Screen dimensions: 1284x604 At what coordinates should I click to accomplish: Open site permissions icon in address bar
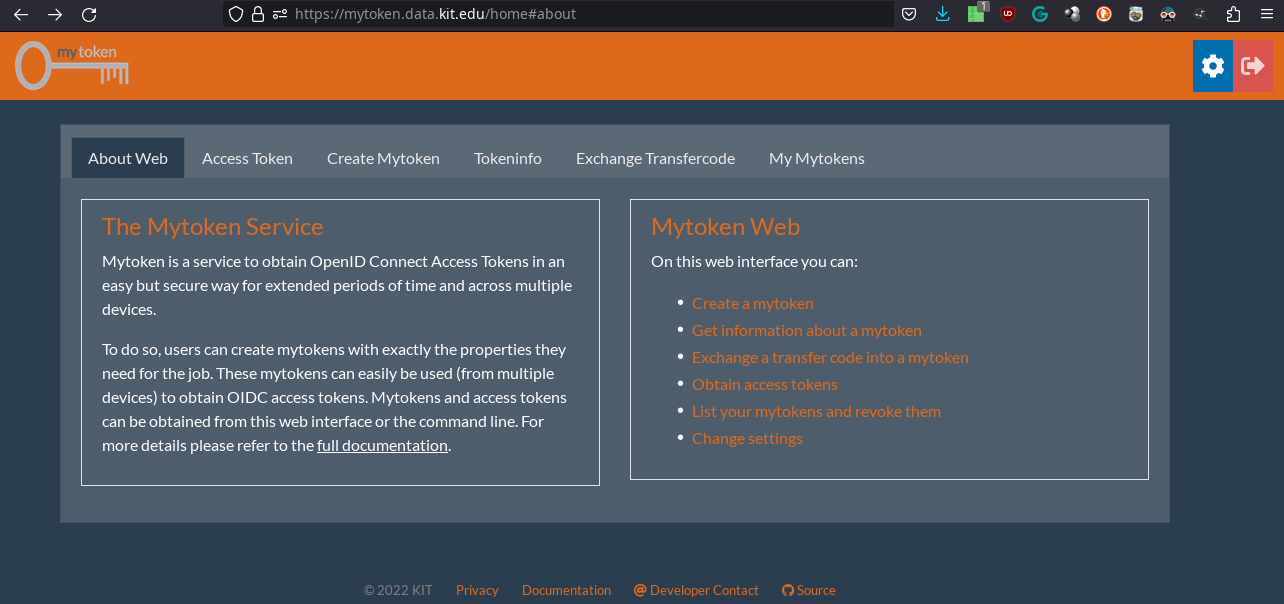click(280, 14)
